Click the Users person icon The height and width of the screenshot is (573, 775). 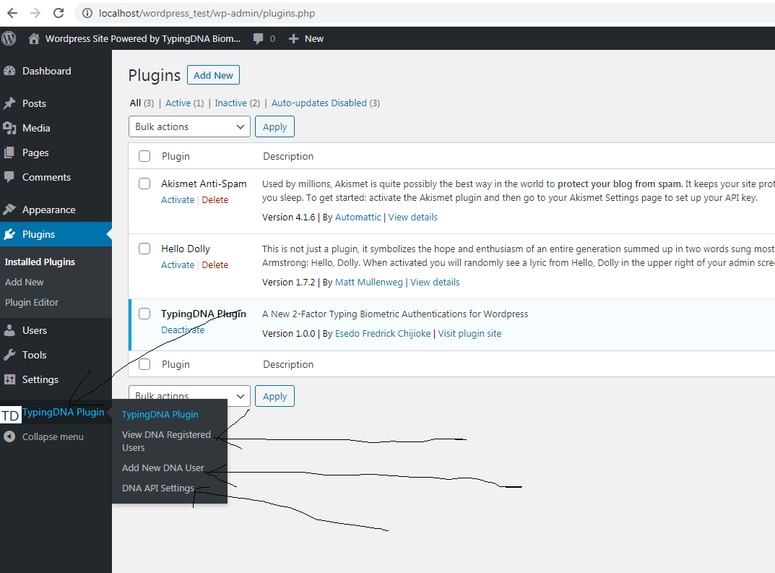9,330
